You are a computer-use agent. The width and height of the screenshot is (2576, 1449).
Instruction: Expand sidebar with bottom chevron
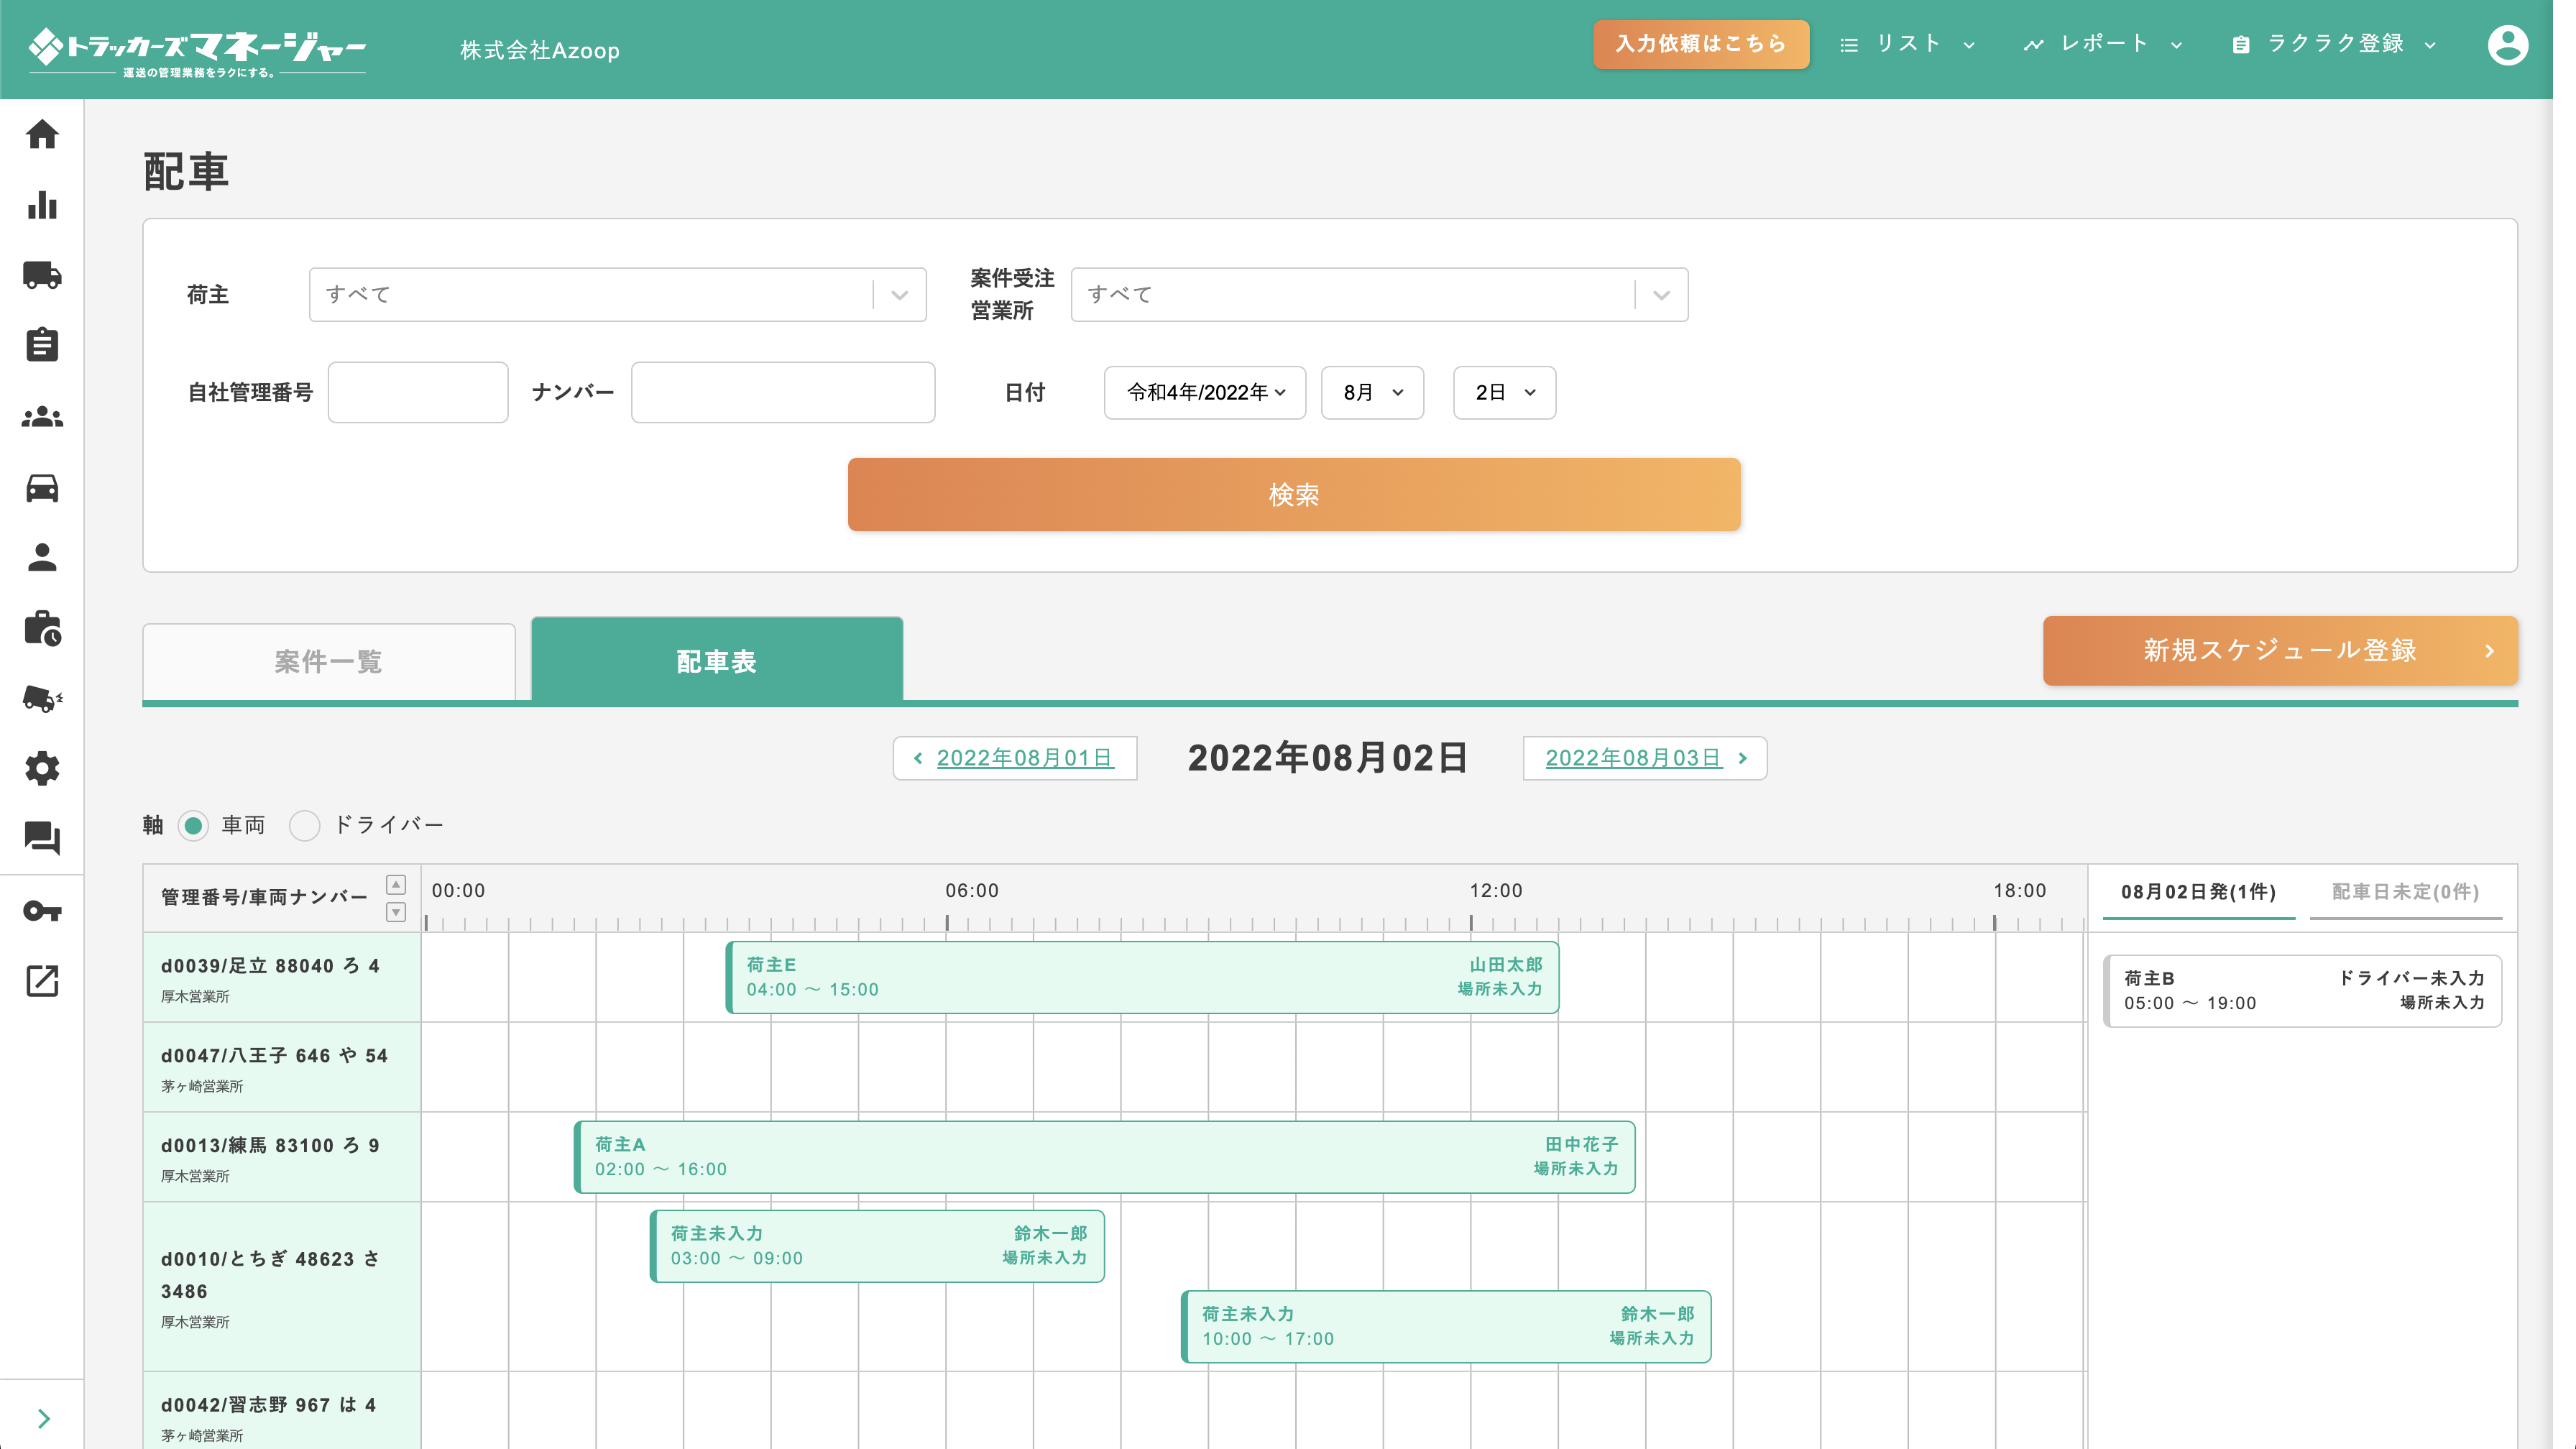pos(43,1418)
